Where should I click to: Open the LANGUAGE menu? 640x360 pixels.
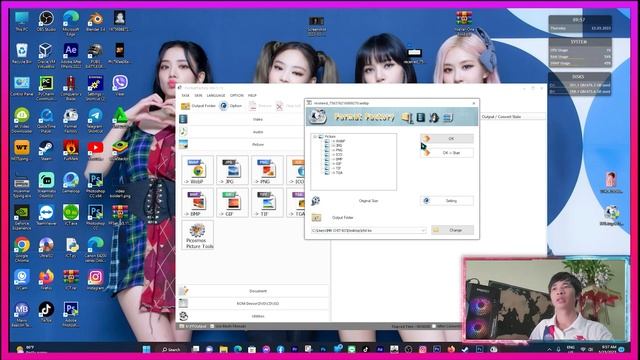[x=216, y=96]
